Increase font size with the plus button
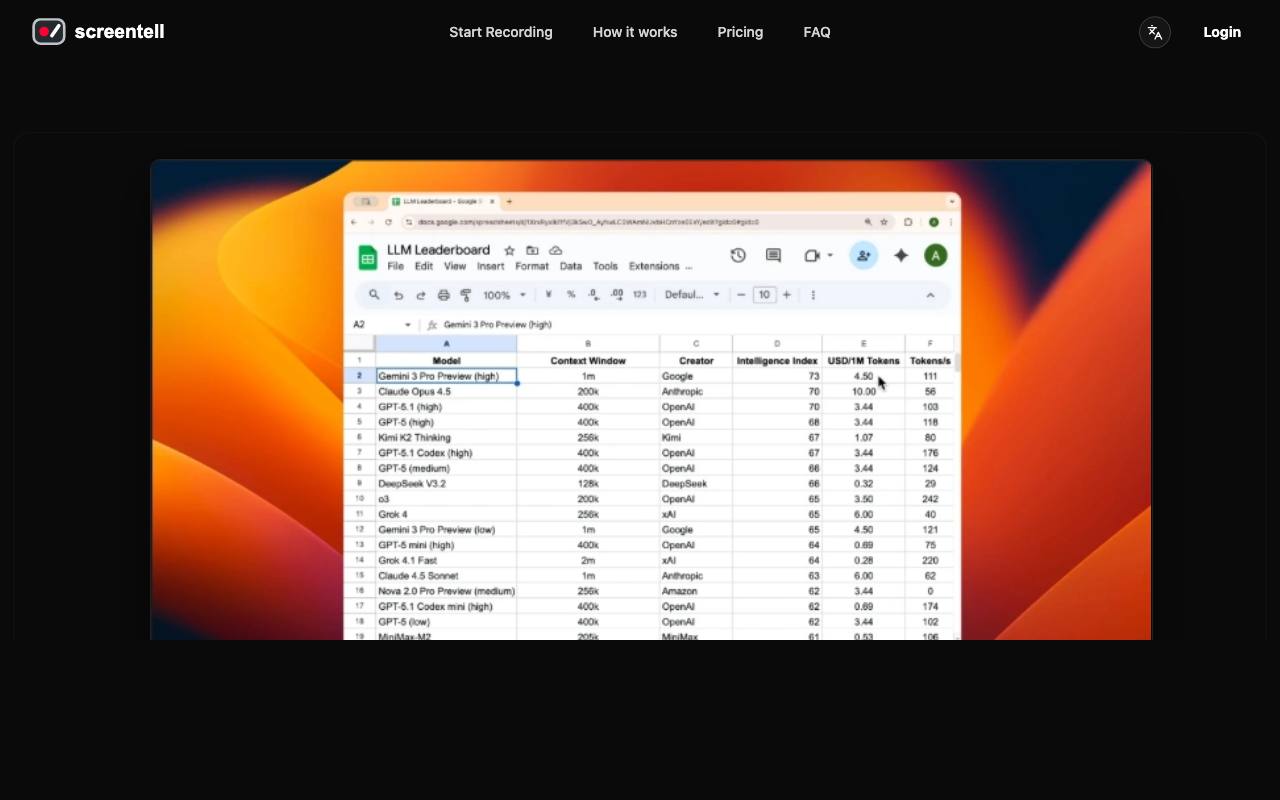 (x=787, y=295)
